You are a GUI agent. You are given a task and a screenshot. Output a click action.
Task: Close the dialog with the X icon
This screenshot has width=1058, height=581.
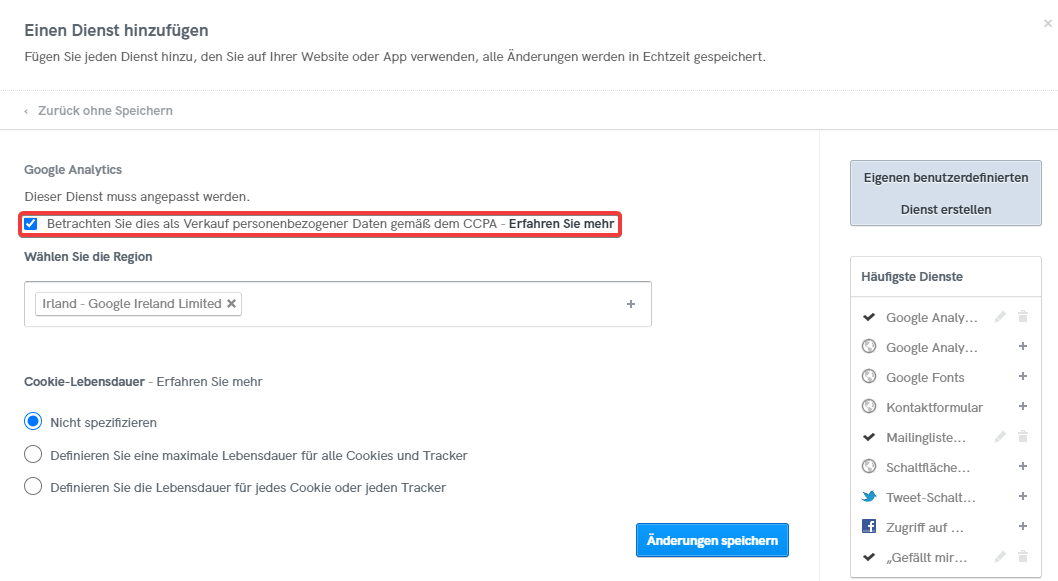tap(1047, 22)
